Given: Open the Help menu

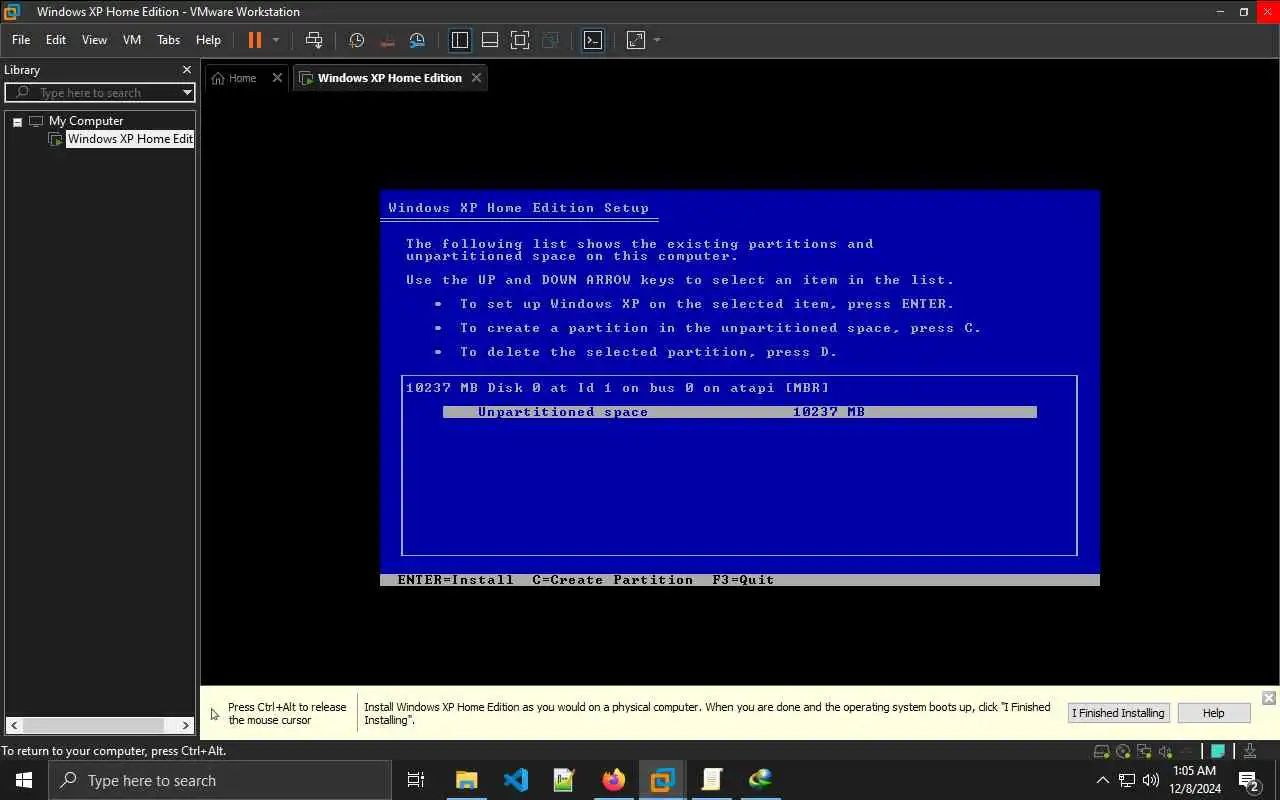Looking at the screenshot, I should (208, 40).
